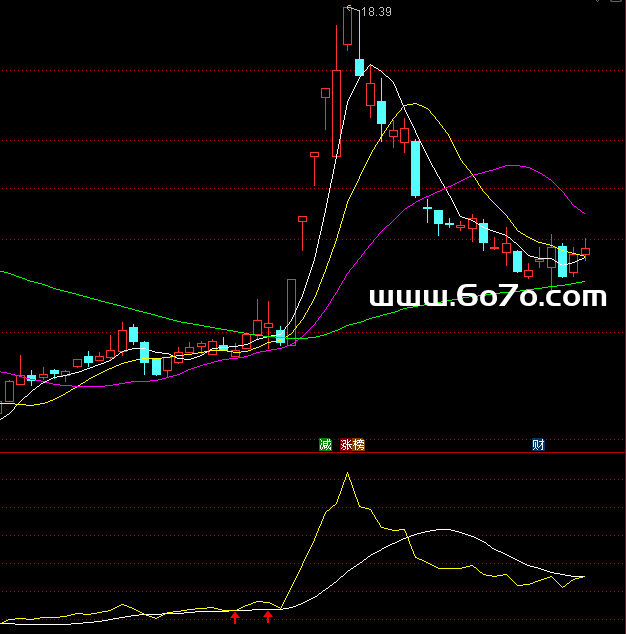The height and width of the screenshot is (634, 626).
Task: Click the peak of the yellow indicator line
Action: coord(347,474)
